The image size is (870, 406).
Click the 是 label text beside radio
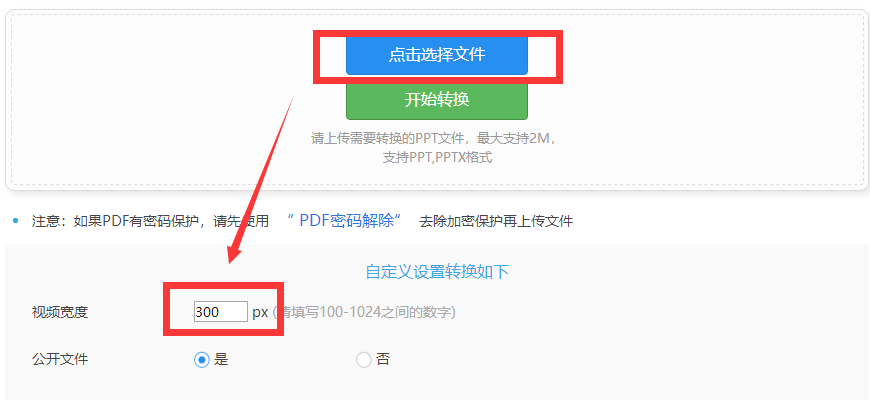tap(221, 359)
